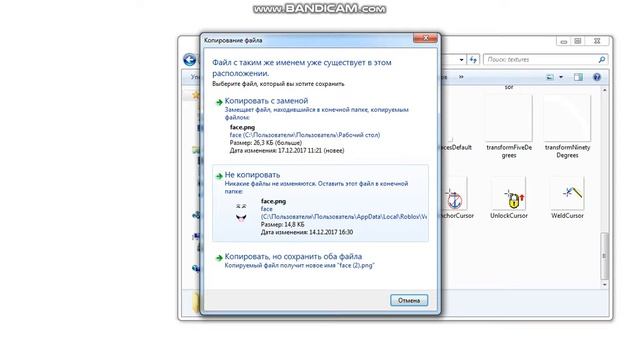Select the transformFiveDegrees file
Screen dimensions: 640x360
(x=509, y=127)
